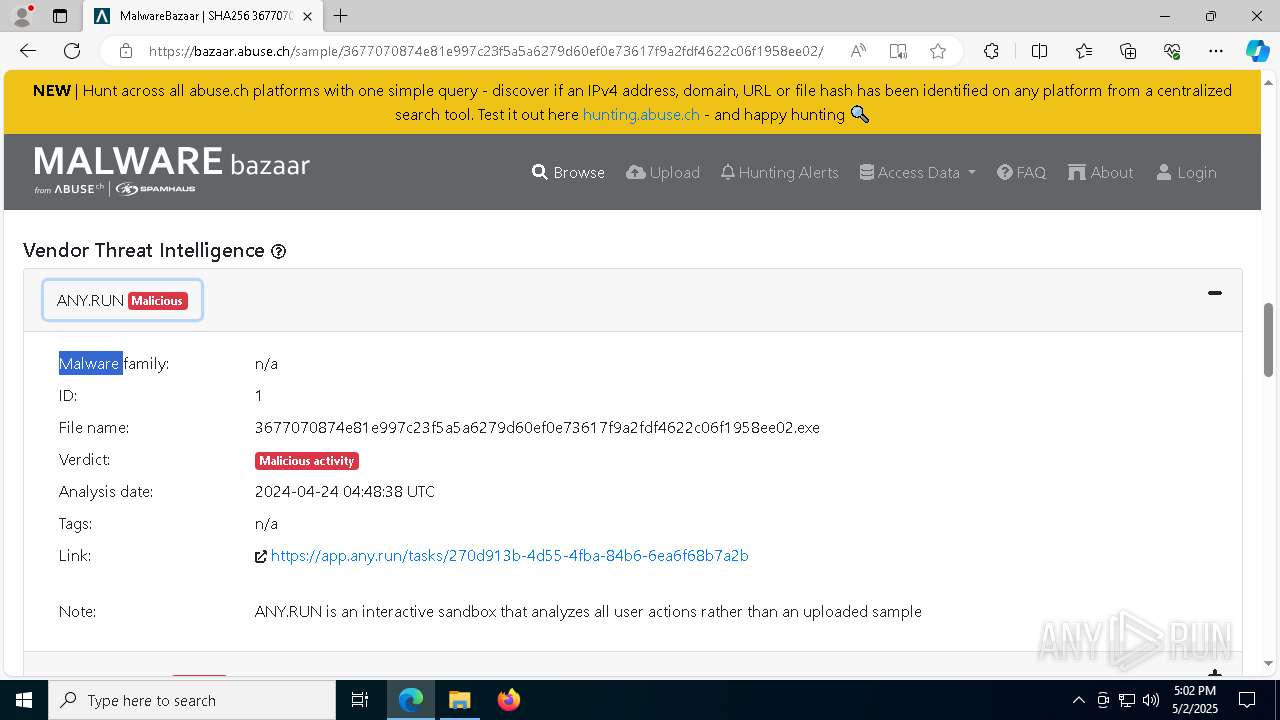Click the browser profile avatar icon

(22, 16)
